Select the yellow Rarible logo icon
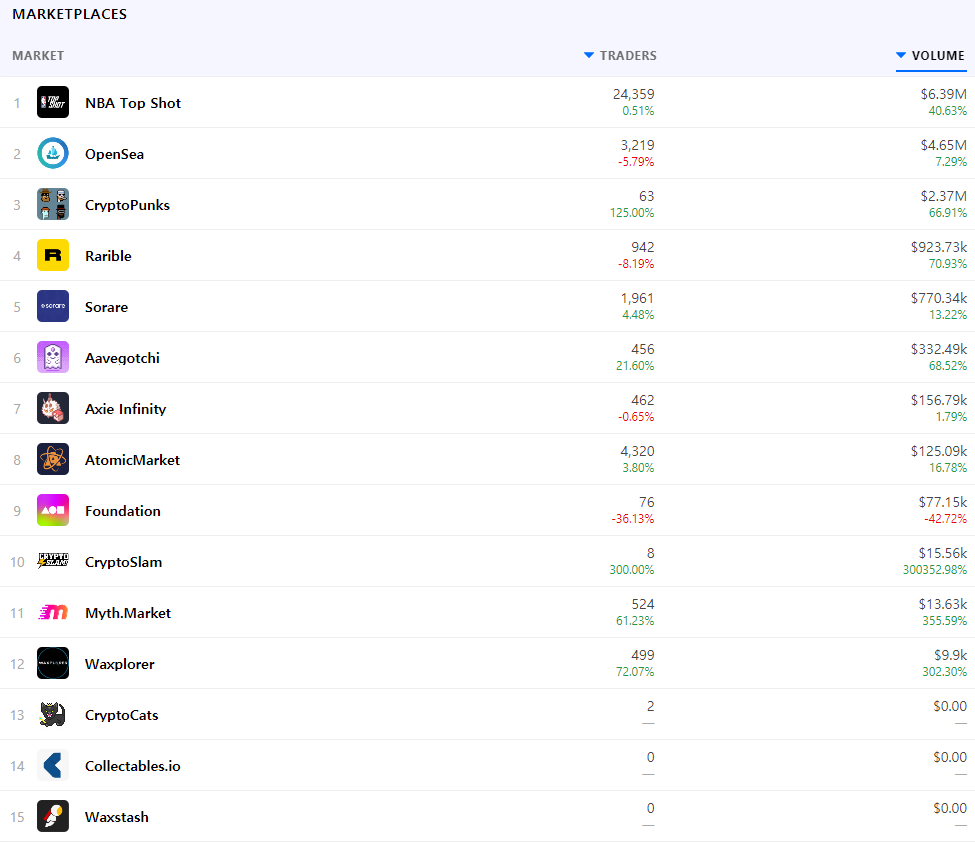This screenshot has height=842, width=975. pyautogui.click(x=53, y=255)
